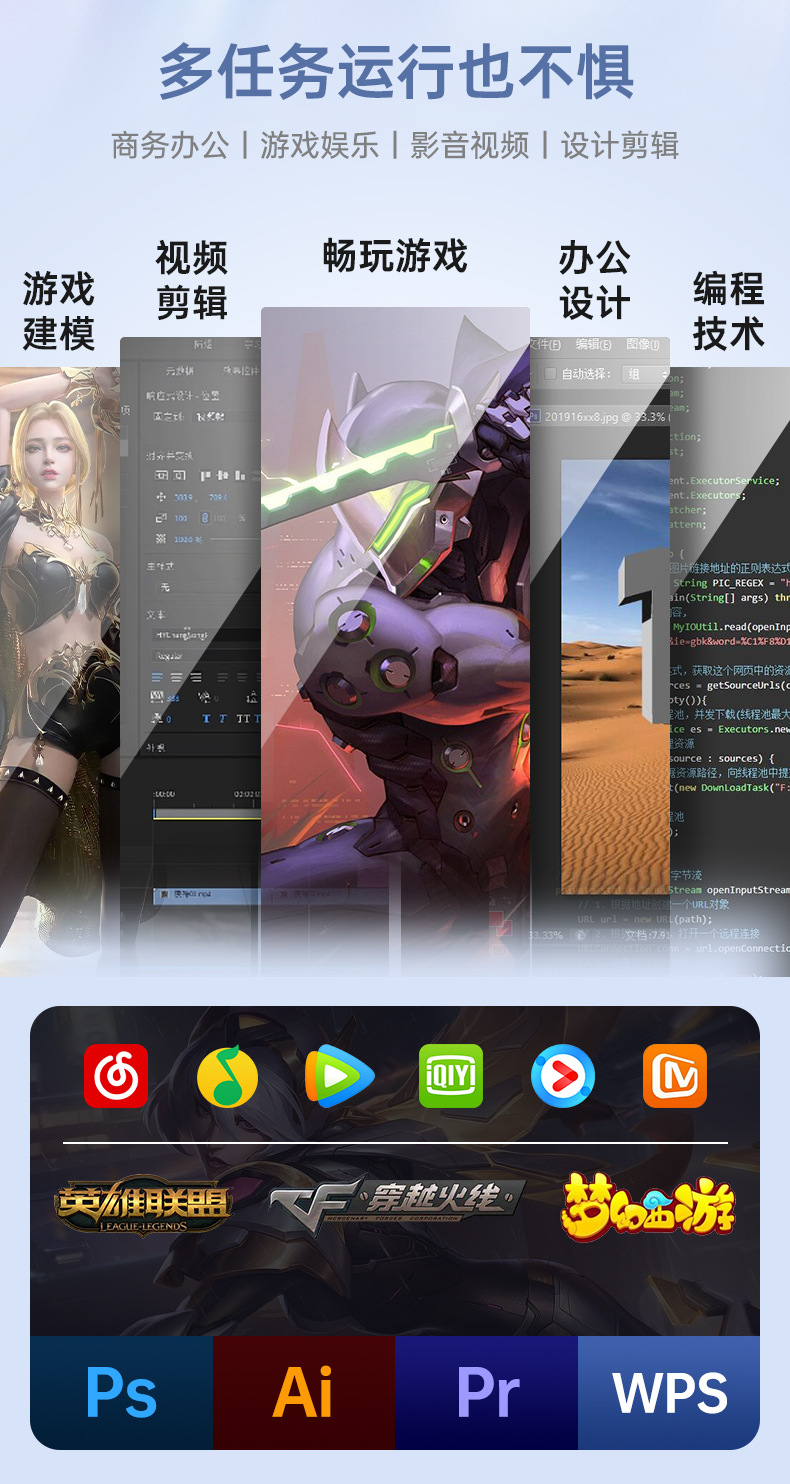Launch the Tencent Video play-triangle icon

pos(340,1076)
